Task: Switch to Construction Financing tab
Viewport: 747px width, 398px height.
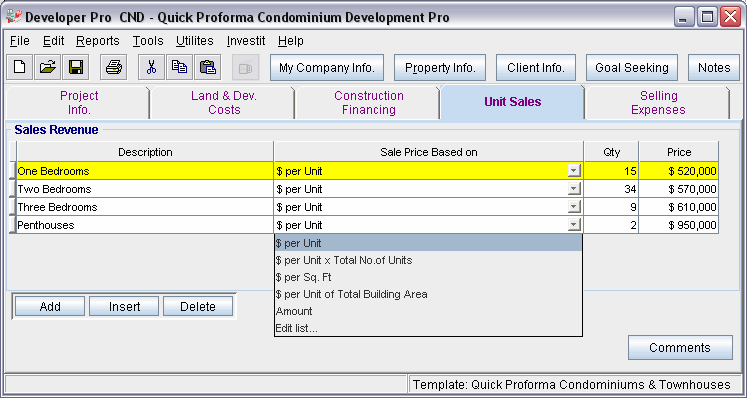Action: tap(368, 102)
